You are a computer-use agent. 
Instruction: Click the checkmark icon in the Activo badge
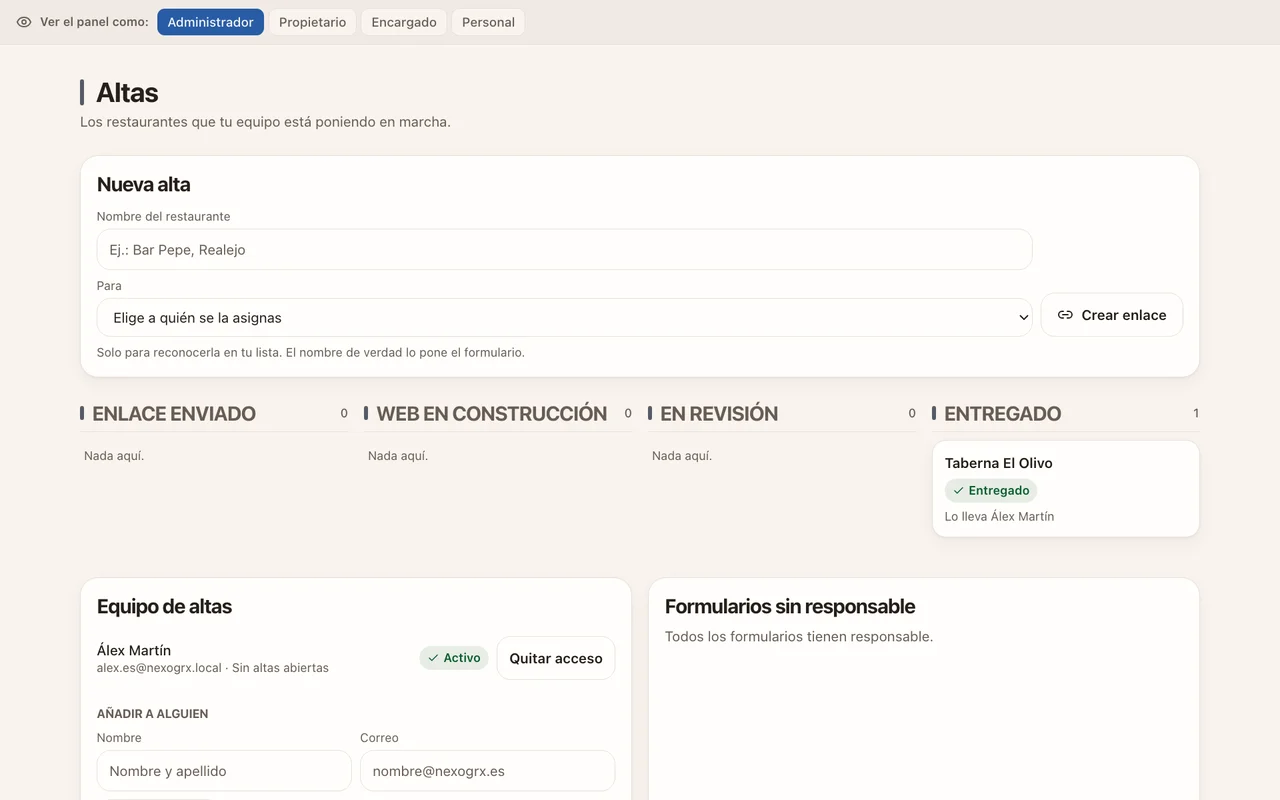pos(433,658)
